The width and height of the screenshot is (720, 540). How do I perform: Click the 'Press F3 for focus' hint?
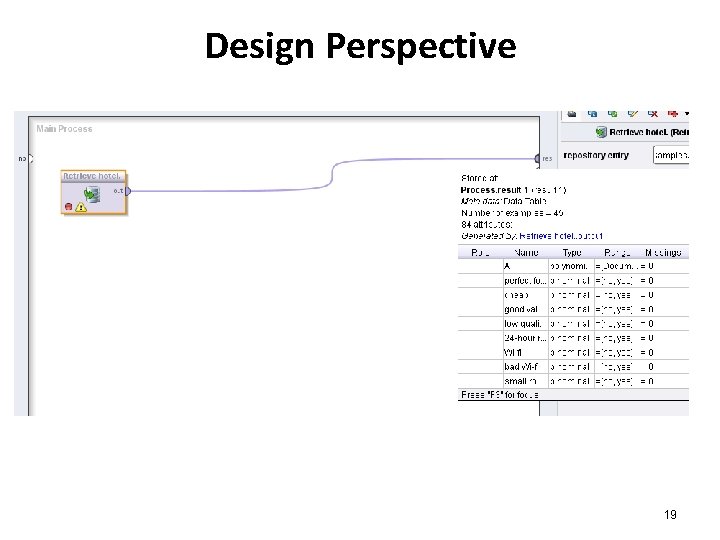click(x=500, y=394)
